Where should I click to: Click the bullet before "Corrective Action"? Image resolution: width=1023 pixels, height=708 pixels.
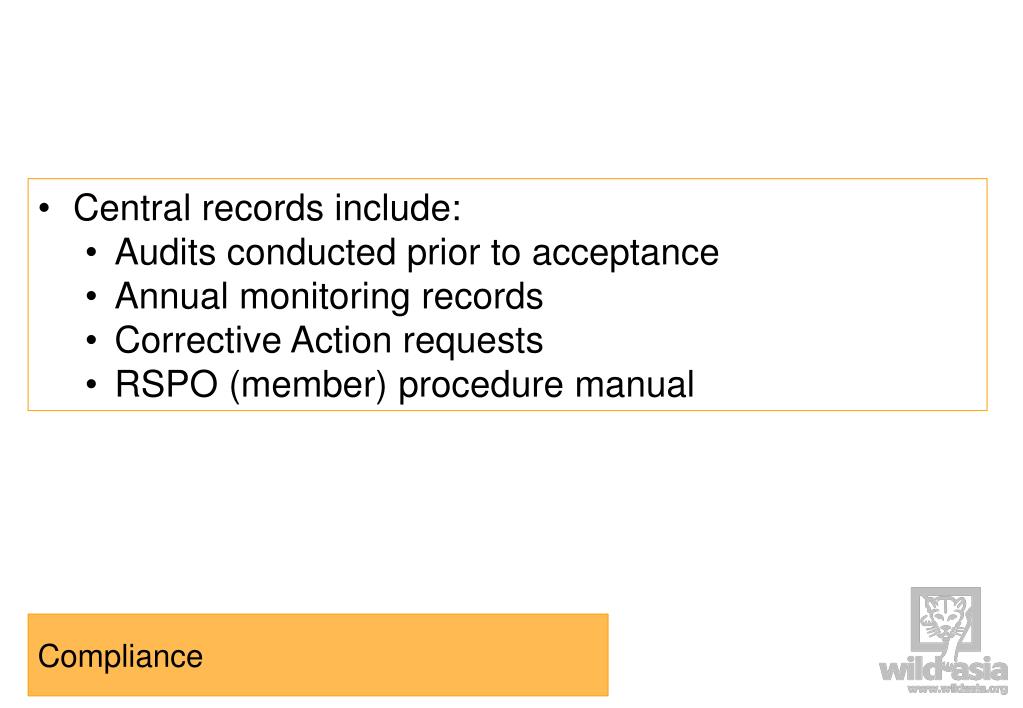91,341
